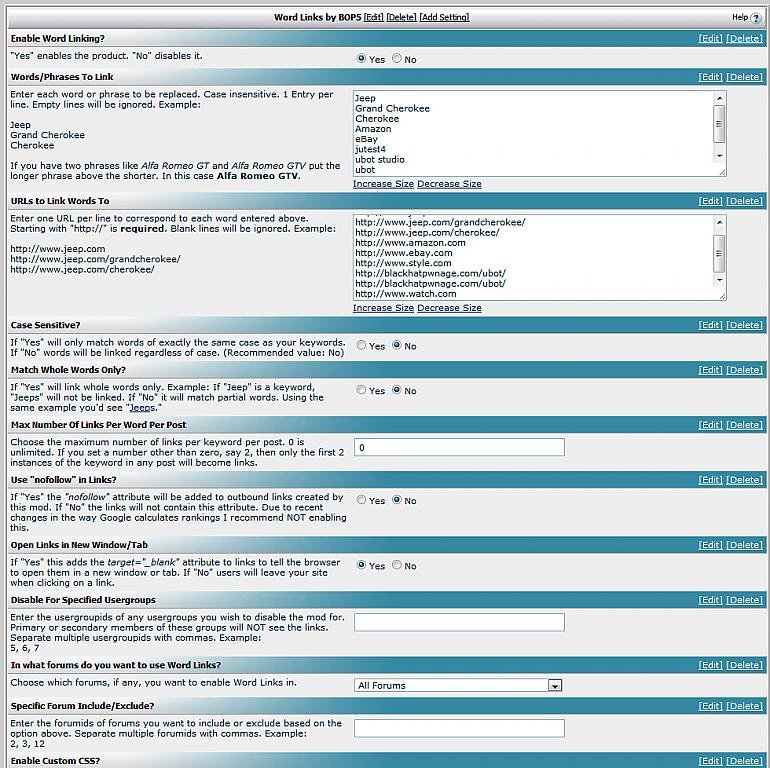Click the 'http://www.amazon.com' line in URLs textarea
Image resolution: width=770 pixels, height=768 pixels.
click(410, 243)
